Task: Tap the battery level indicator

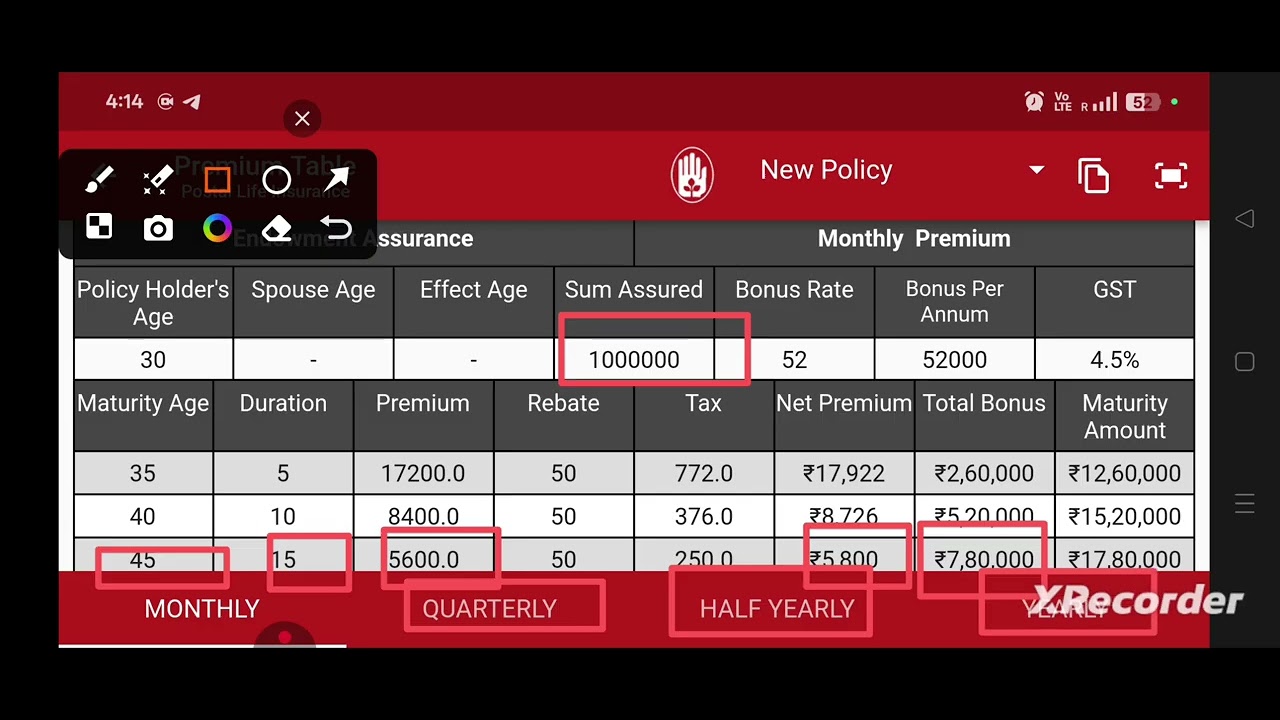Action: (x=1143, y=102)
